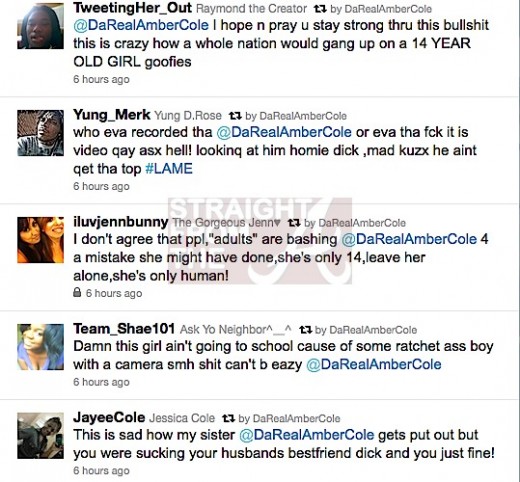Click the lock icon on iluvjennbunny's tweet
Image resolution: width=520 pixels, height=482 pixels.
tap(77, 293)
